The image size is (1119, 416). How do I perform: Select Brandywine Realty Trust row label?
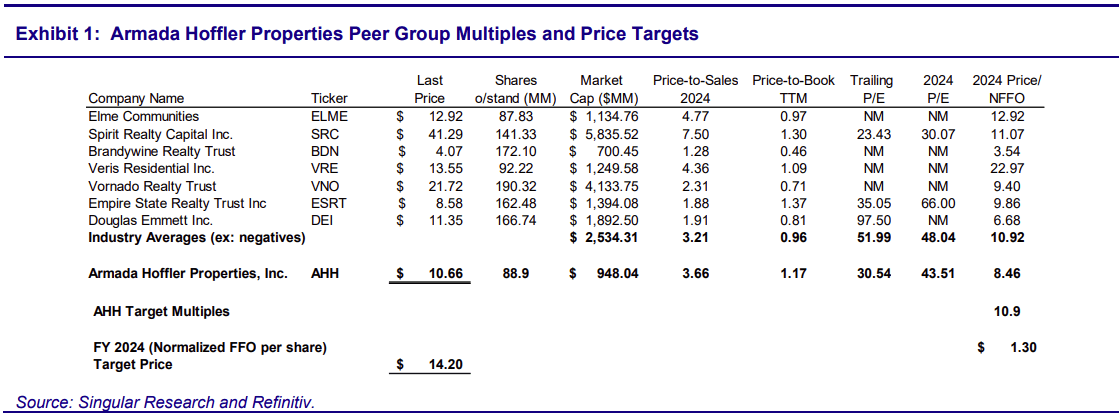(x=161, y=151)
